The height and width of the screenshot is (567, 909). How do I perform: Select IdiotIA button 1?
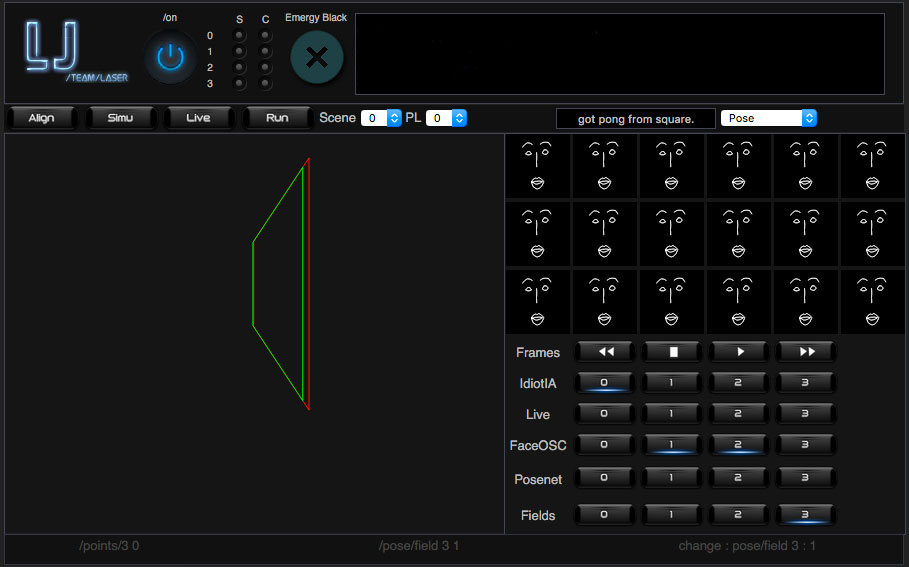click(x=672, y=383)
